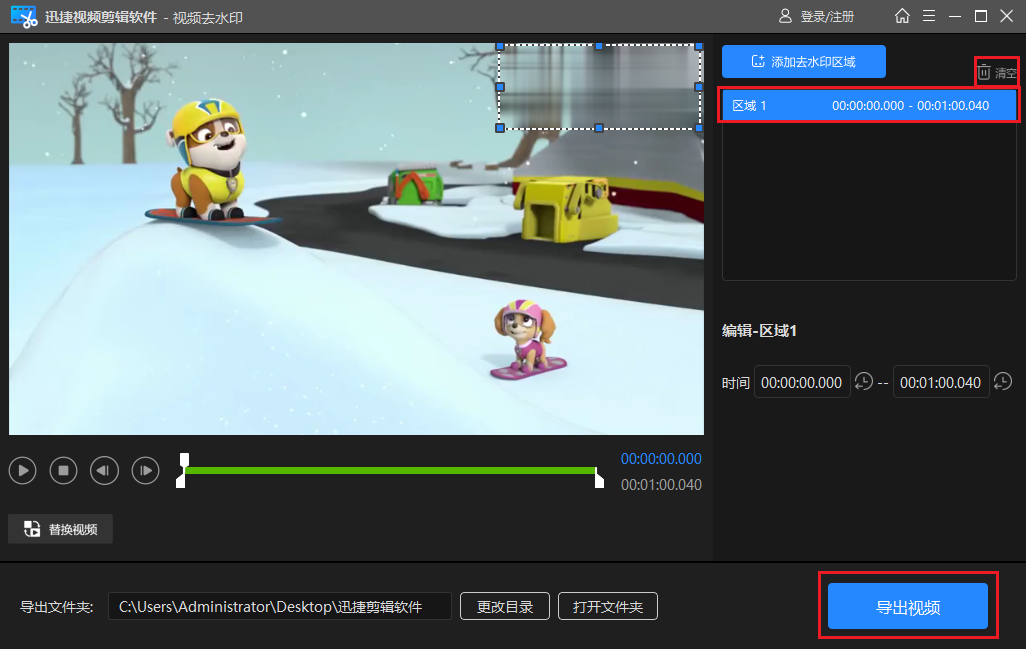
Task: Click the 更改目录 button
Action: [504, 606]
